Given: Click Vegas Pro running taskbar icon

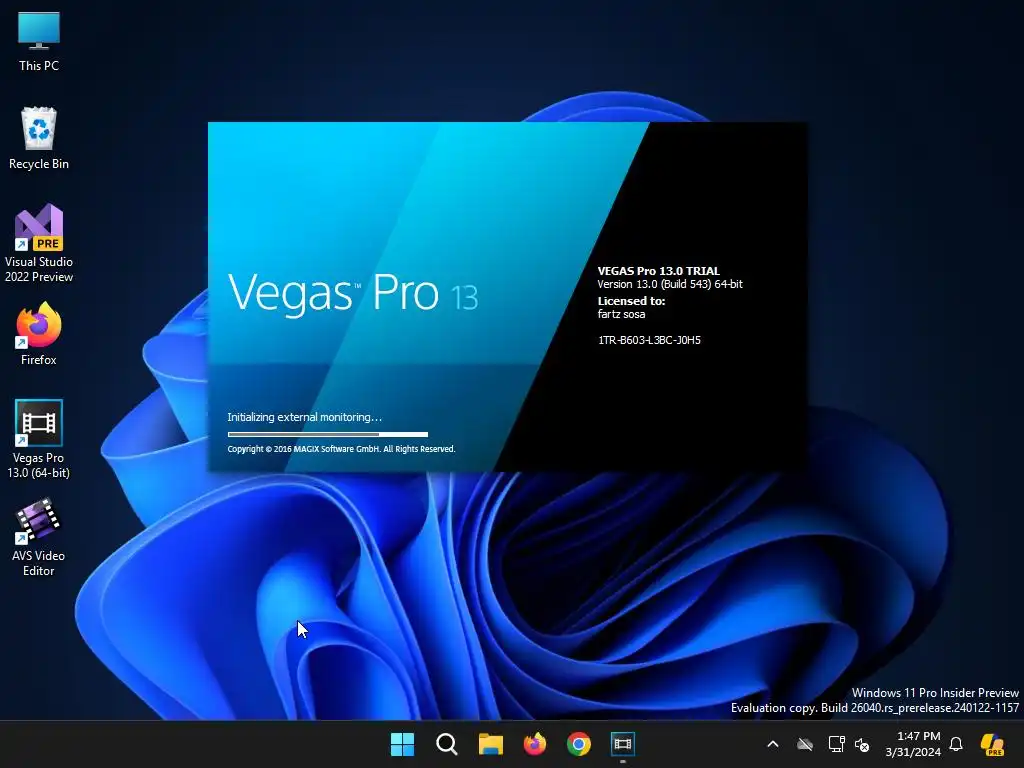Looking at the screenshot, I should point(623,744).
